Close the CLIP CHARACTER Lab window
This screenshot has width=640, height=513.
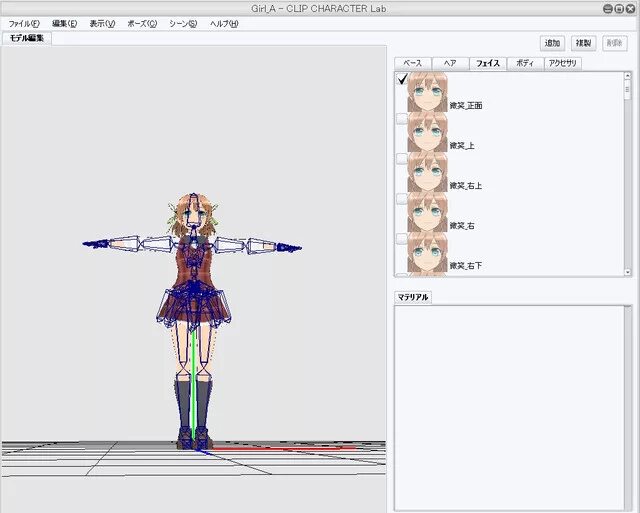[630, 8]
